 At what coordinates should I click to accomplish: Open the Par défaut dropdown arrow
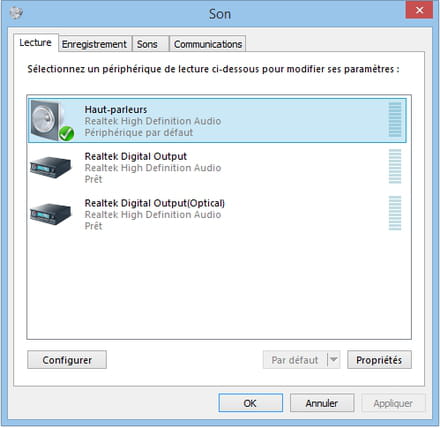[x=333, y=359]
